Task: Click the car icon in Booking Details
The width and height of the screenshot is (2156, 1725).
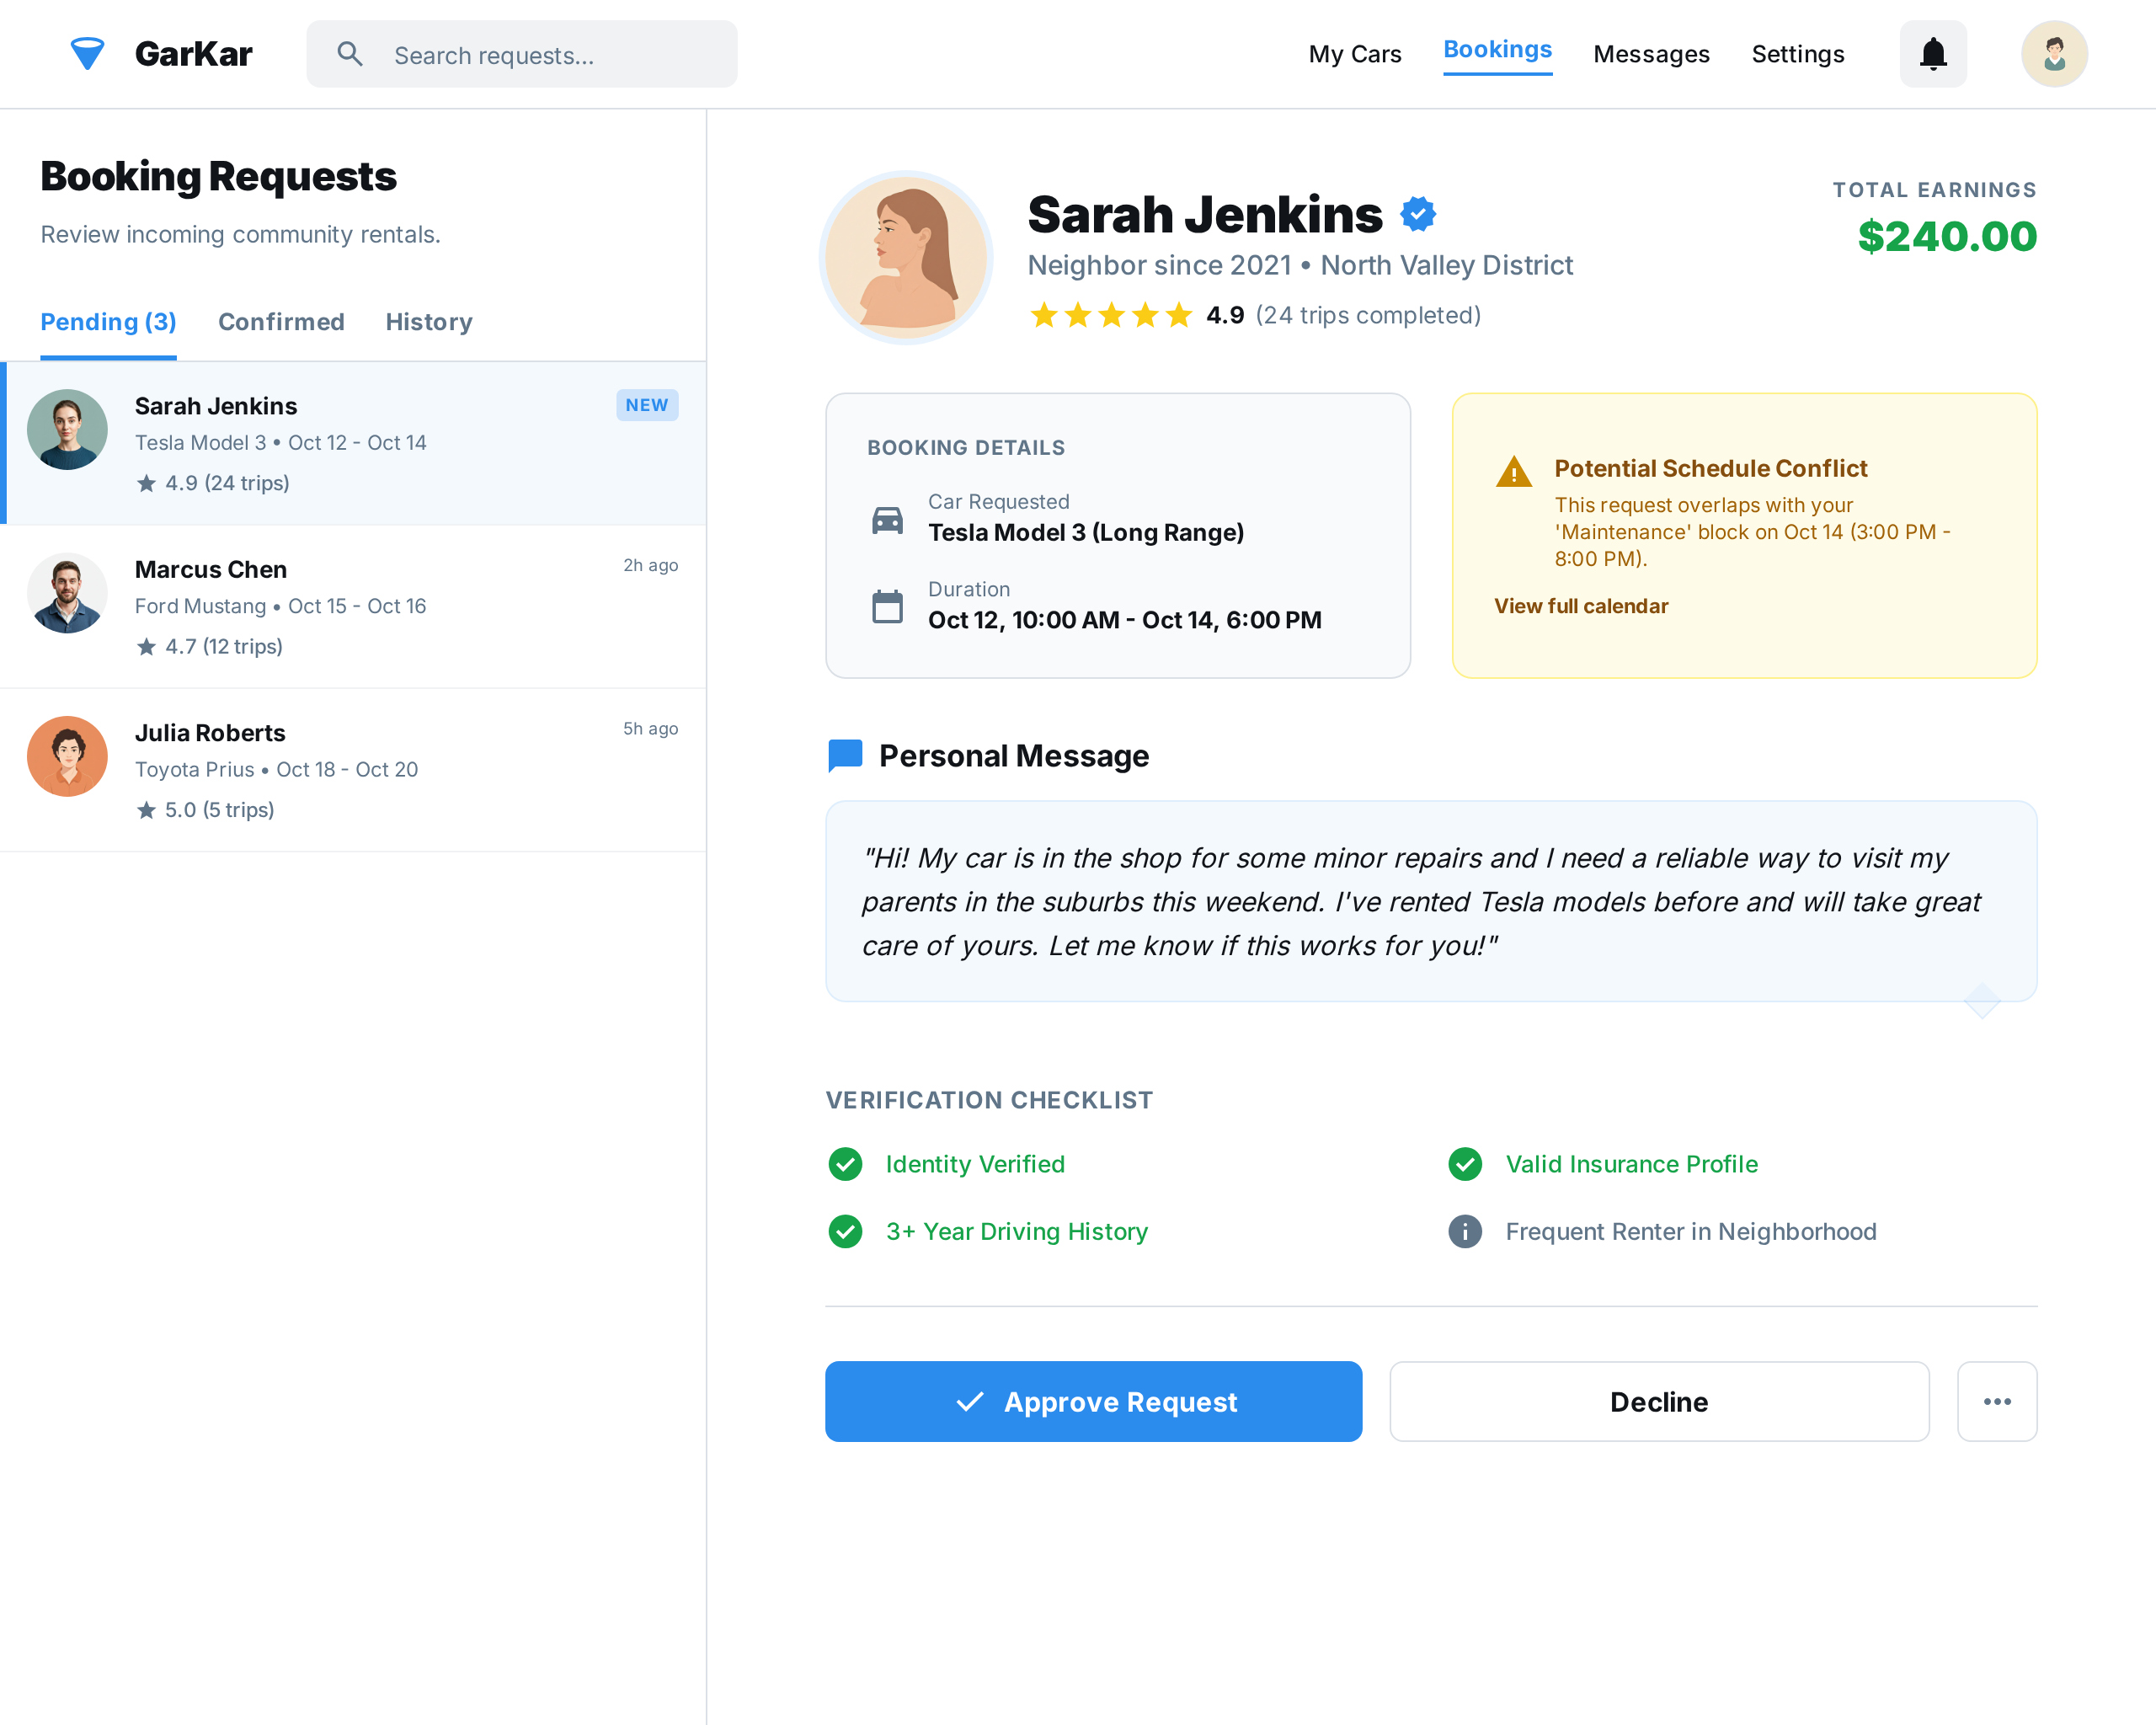Action: point(887,520)
